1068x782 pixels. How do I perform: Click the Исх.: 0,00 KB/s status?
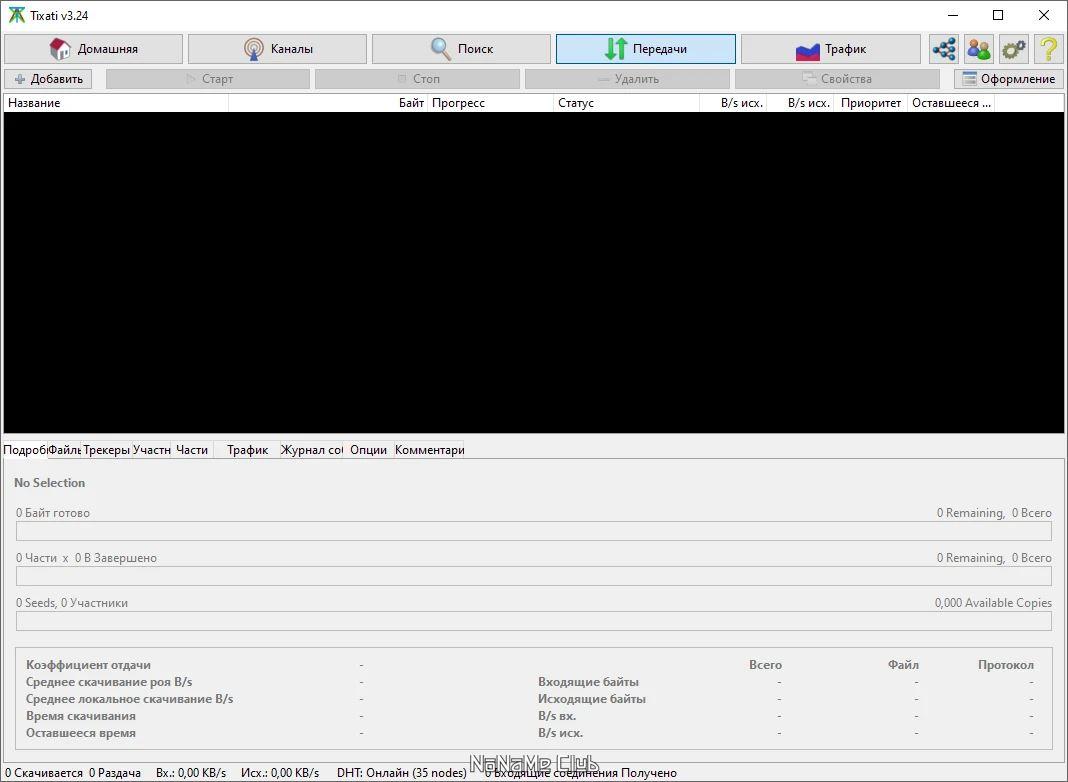coord(280,772)
